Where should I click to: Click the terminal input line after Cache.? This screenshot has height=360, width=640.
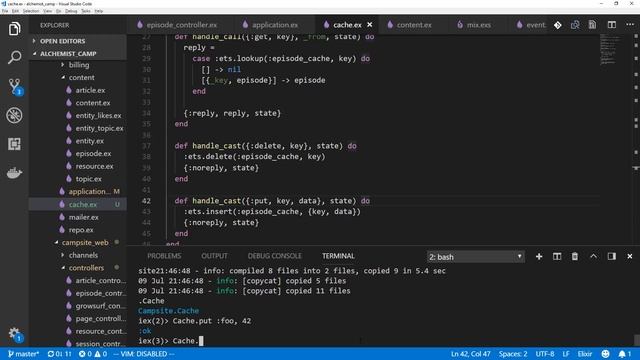pos(201,341)
